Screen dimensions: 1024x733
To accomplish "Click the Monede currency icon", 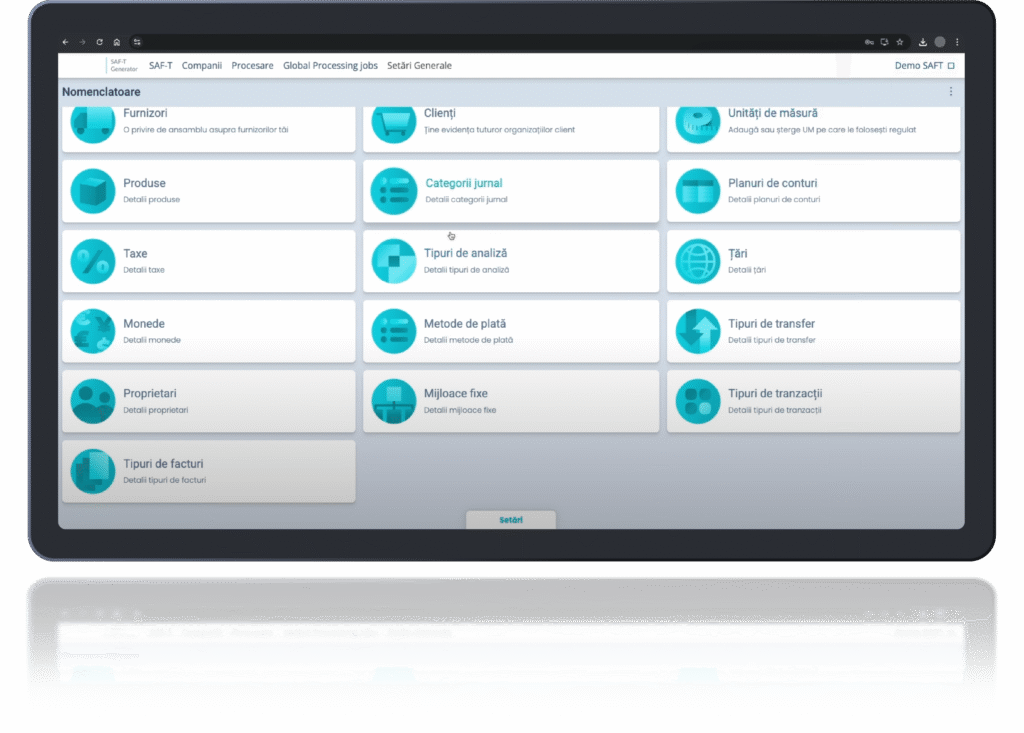I will [93, 331].
